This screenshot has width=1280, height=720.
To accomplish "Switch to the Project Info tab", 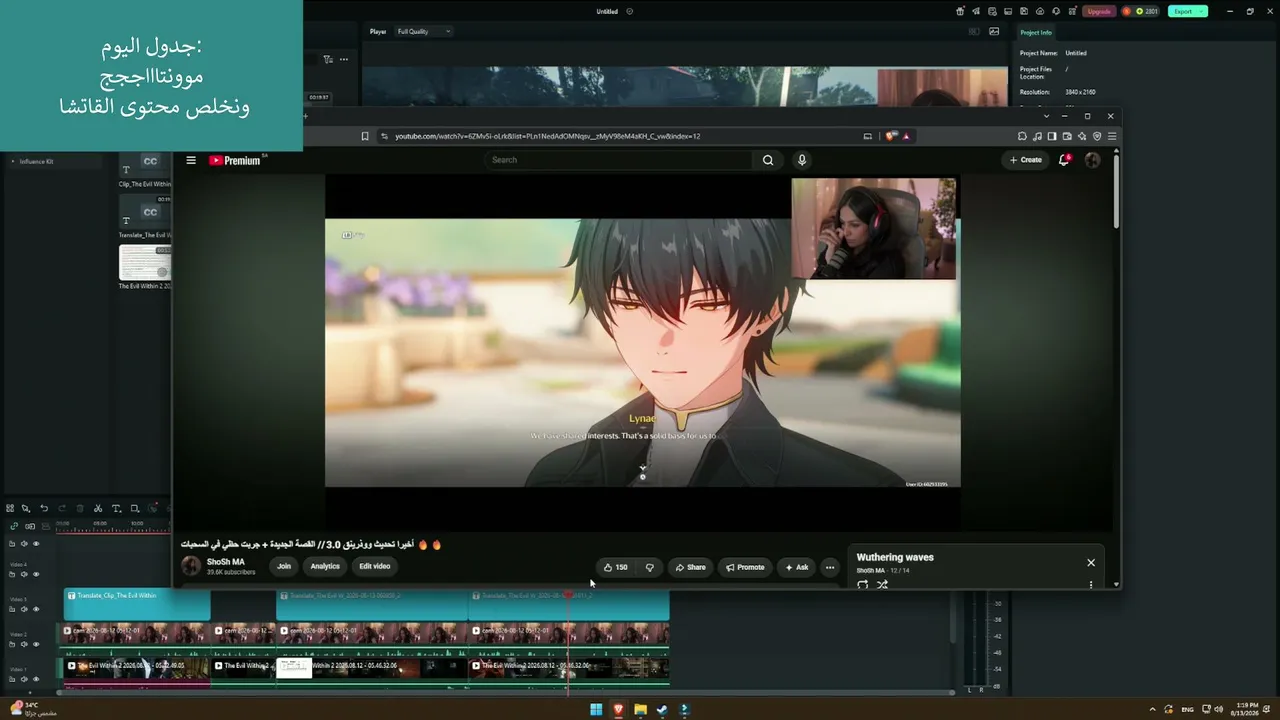I will [1036, 32].
